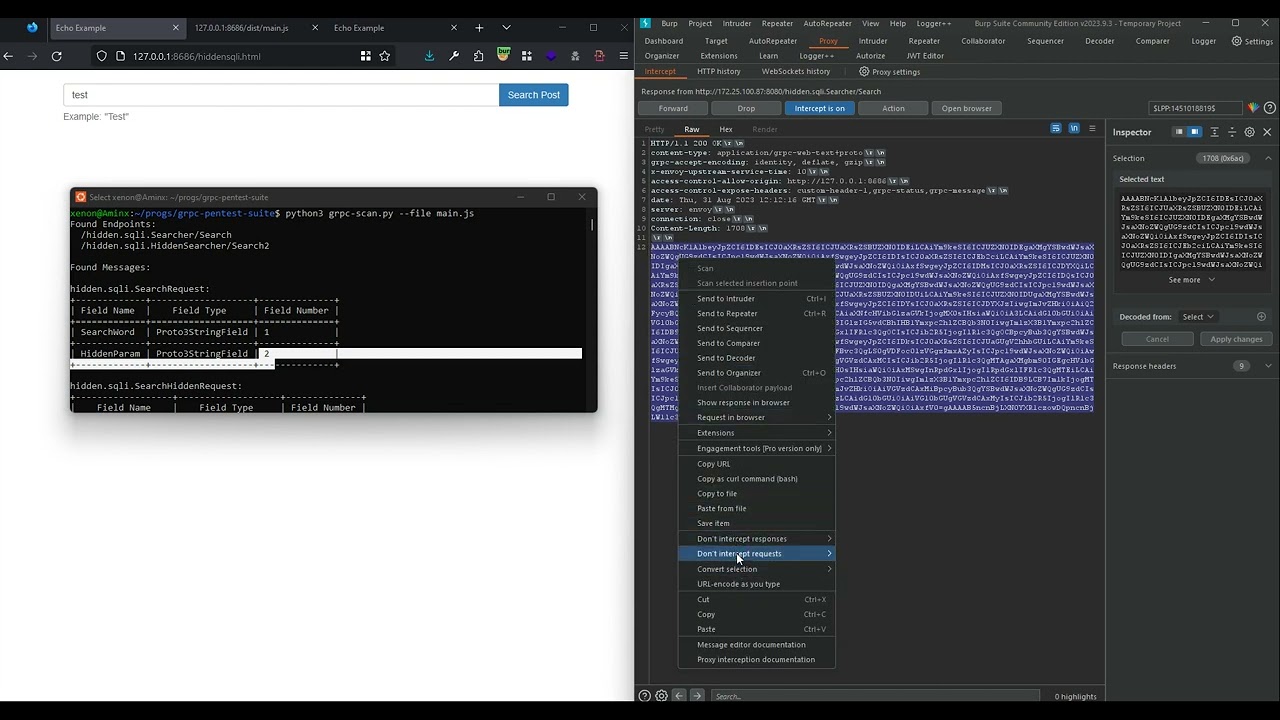Switch to Hex view tab
The width and height of the screenshot is (1280, 720).
click(726, 129)
